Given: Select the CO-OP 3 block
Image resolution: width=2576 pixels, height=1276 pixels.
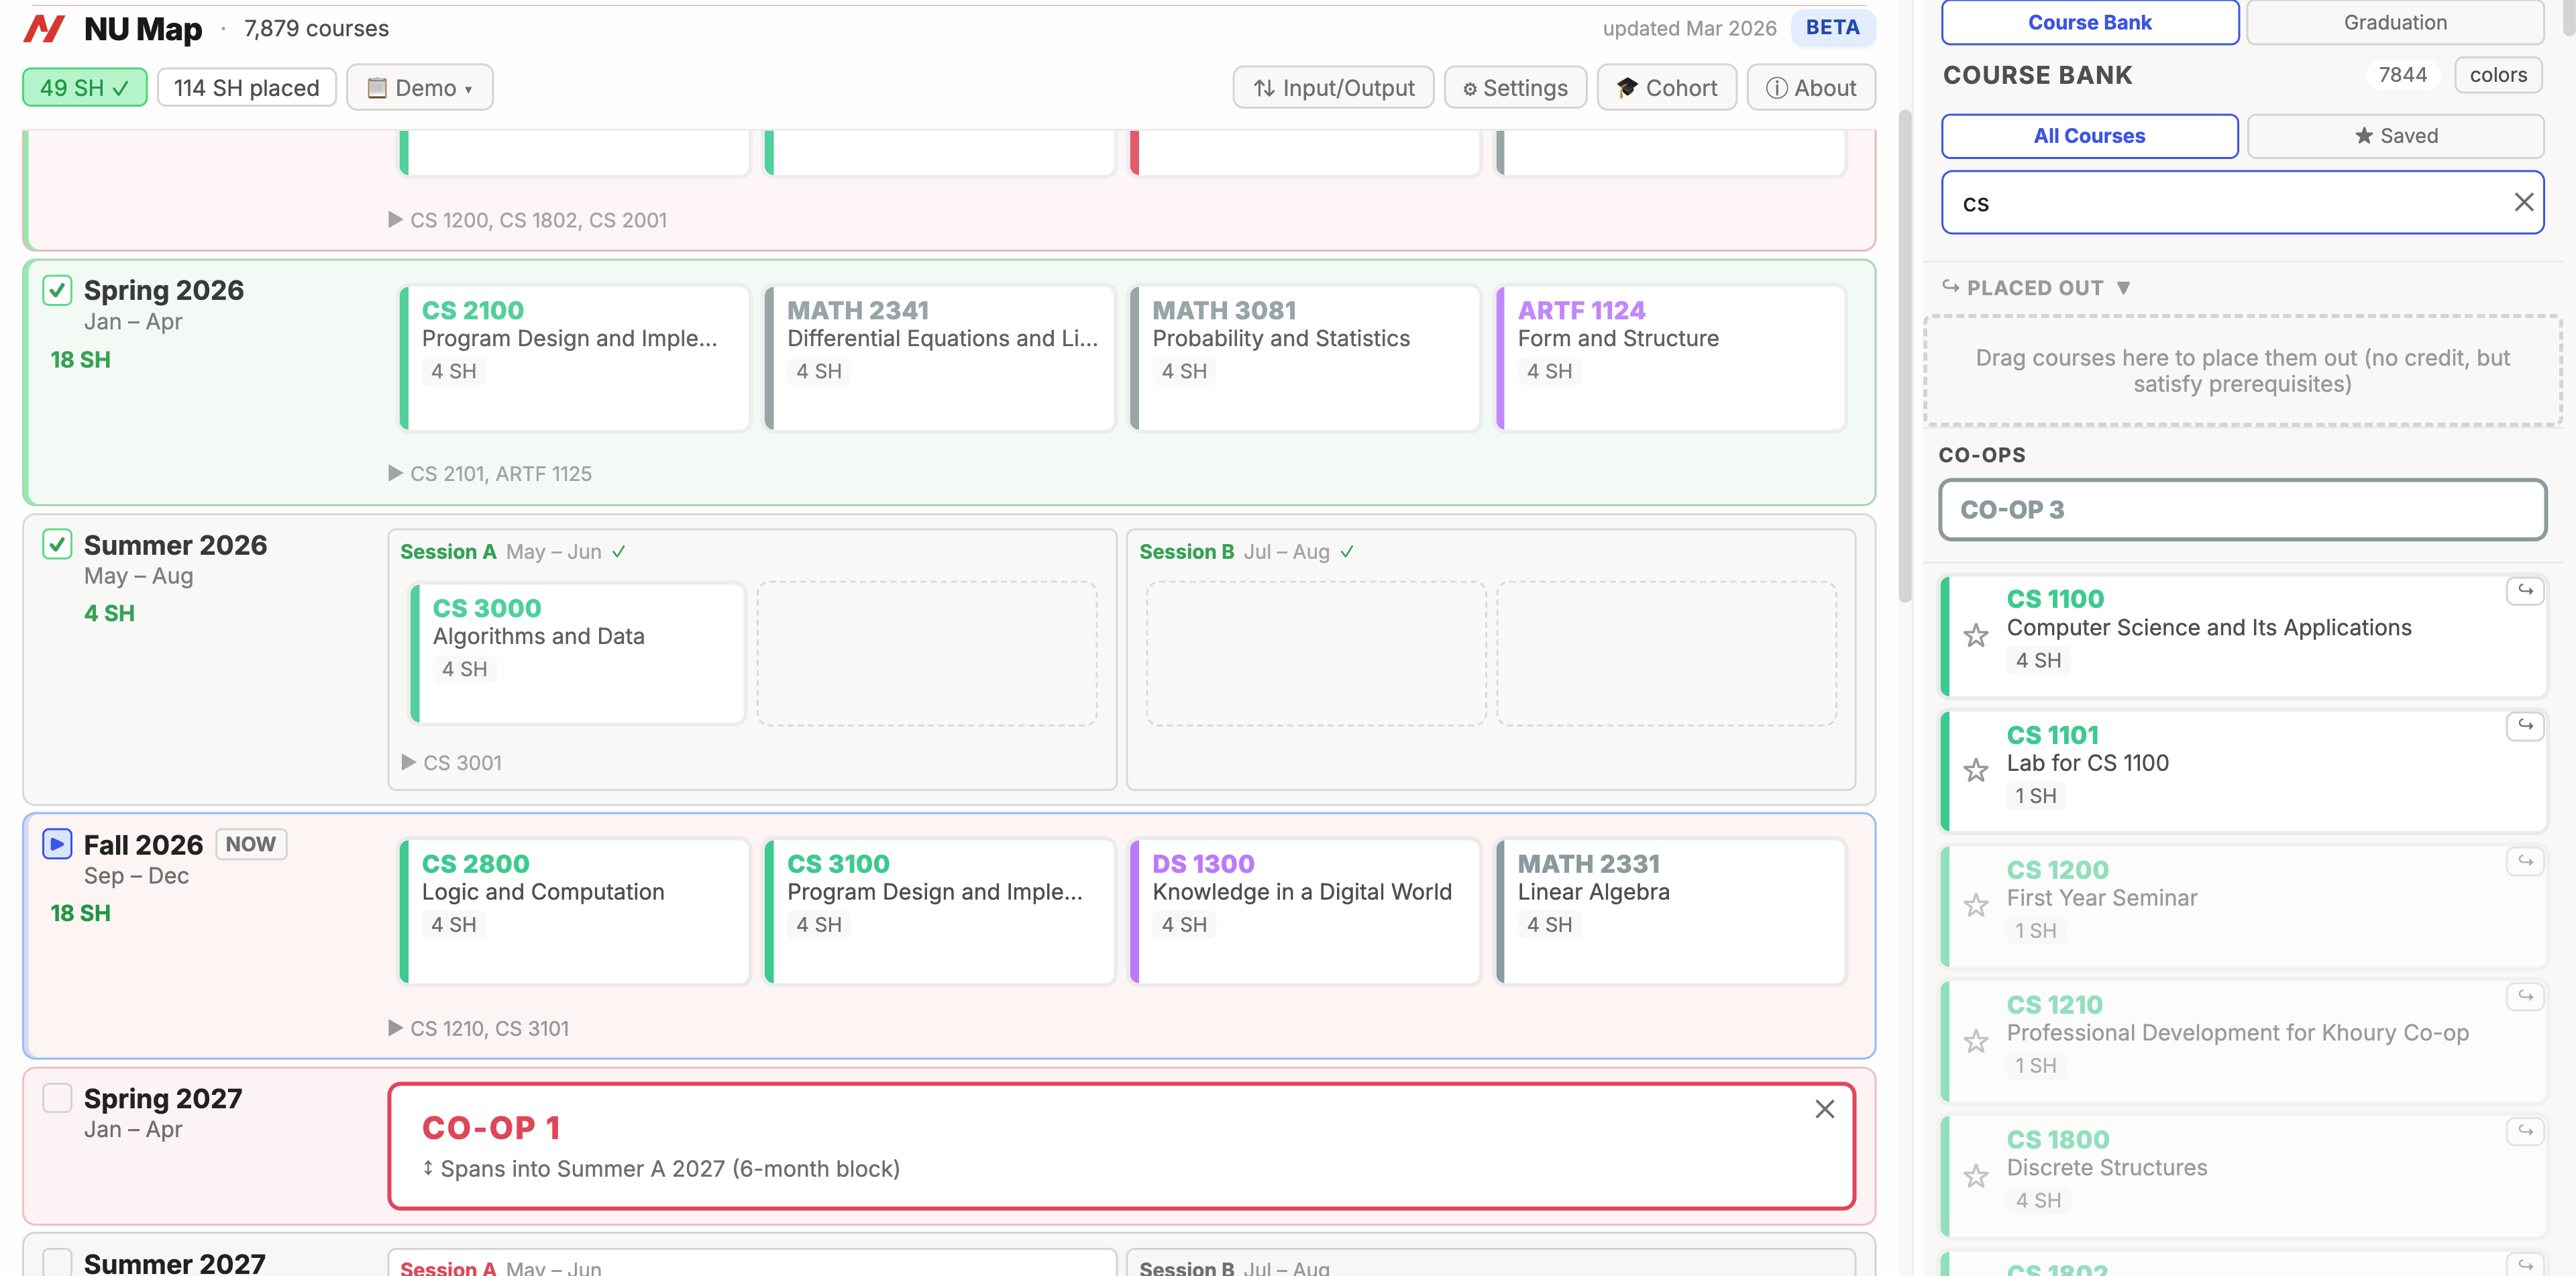Looking at the screenshot, I should [x=2242, y=510].
